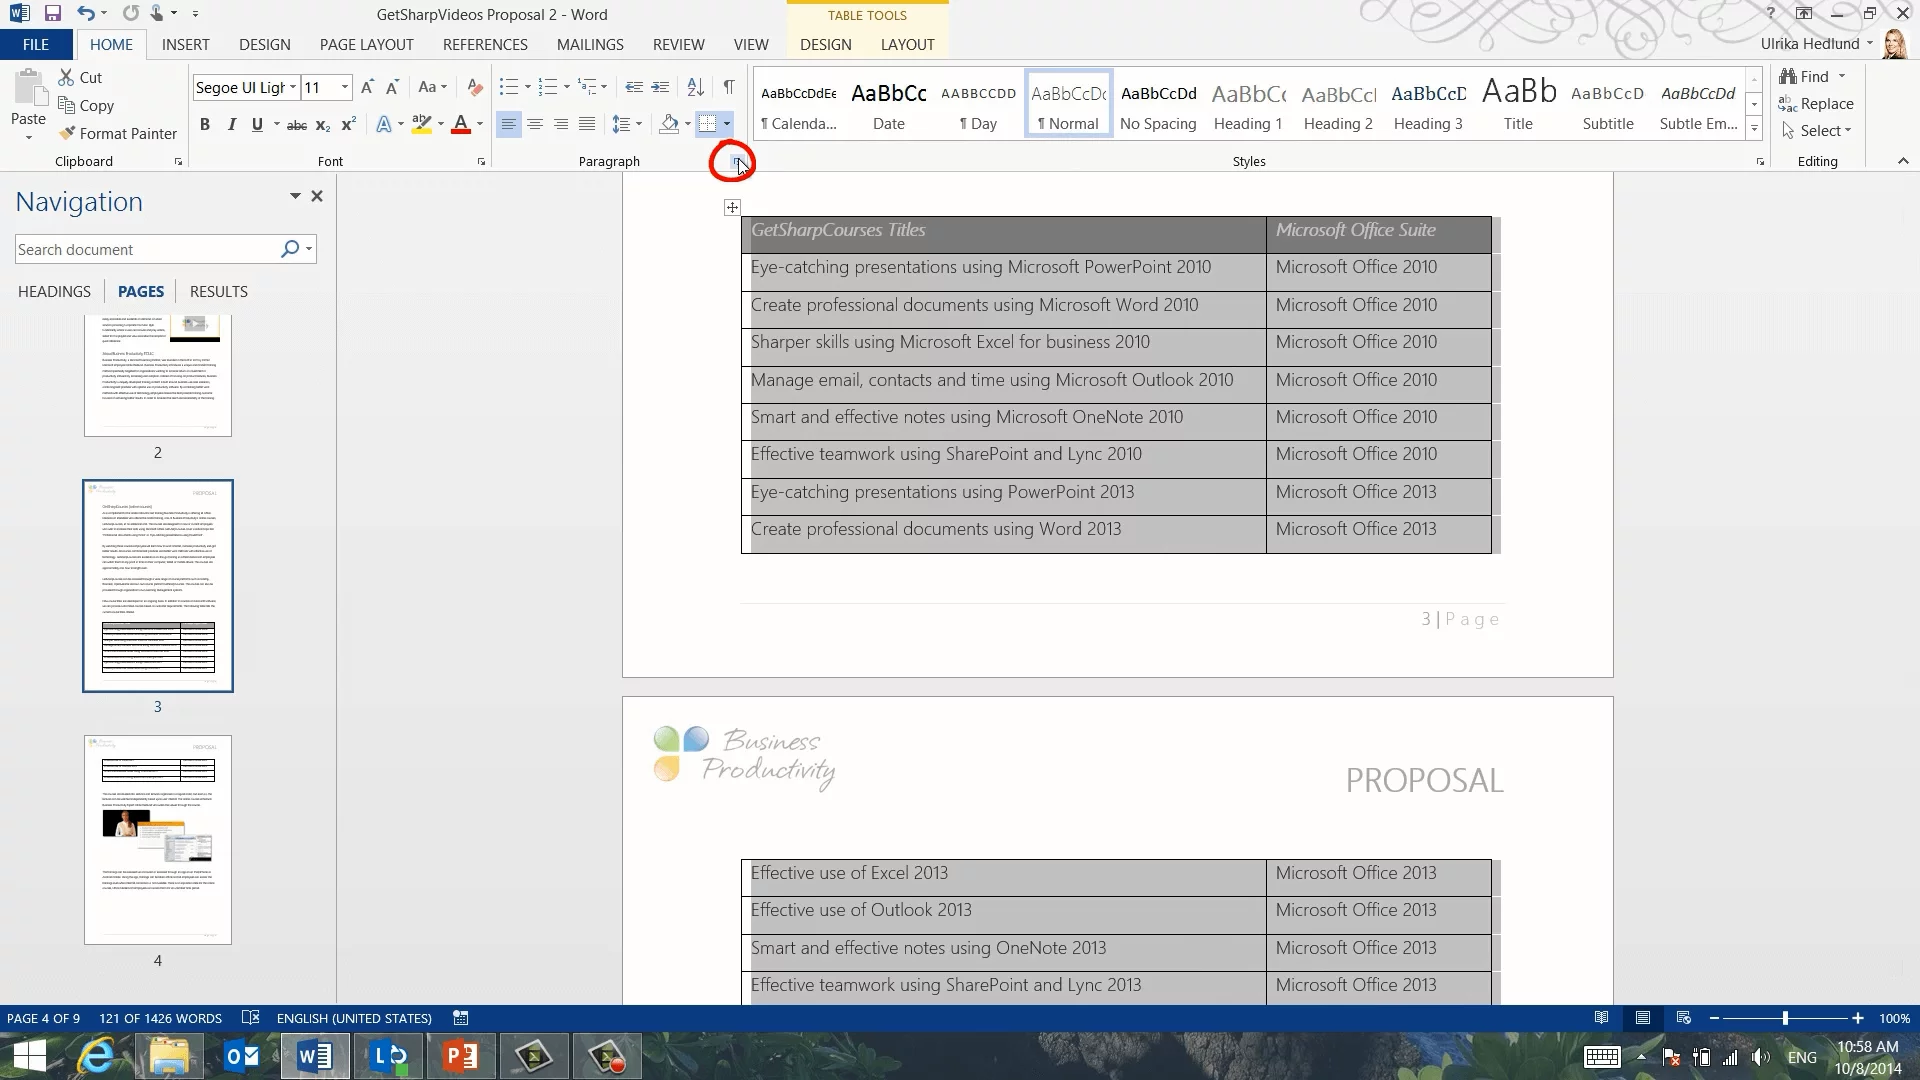Show paragraph marks with pilcrow icon

[729, 87]
